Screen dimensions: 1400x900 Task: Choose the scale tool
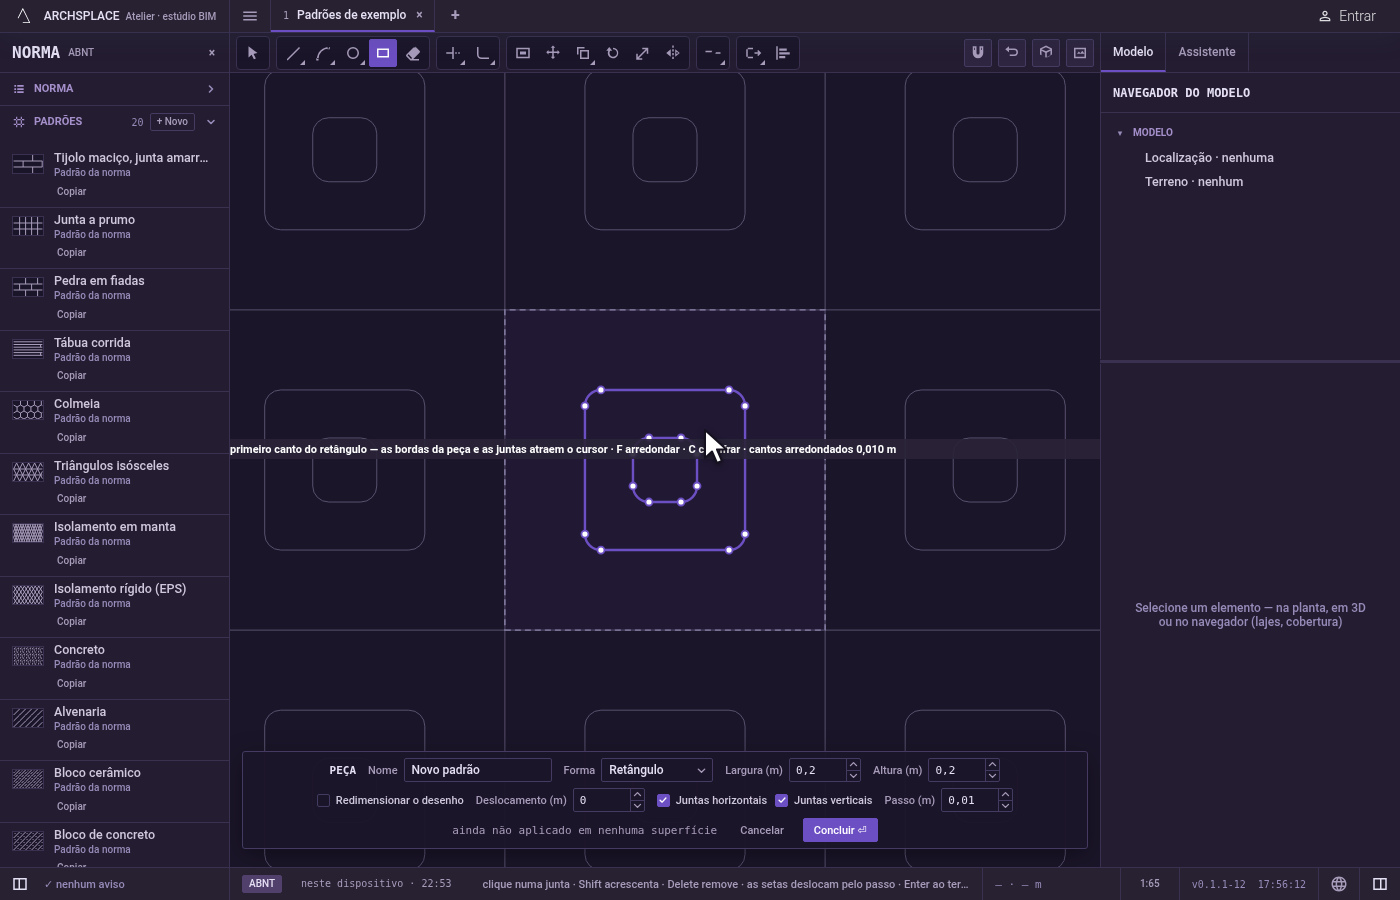(643, 53)
